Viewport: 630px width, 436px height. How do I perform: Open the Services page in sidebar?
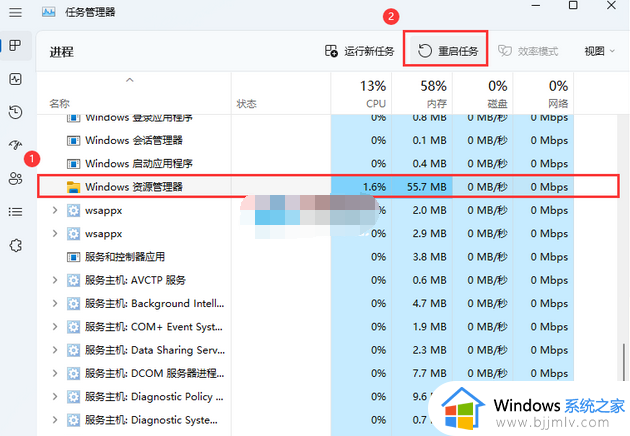[x=15, y=245]
